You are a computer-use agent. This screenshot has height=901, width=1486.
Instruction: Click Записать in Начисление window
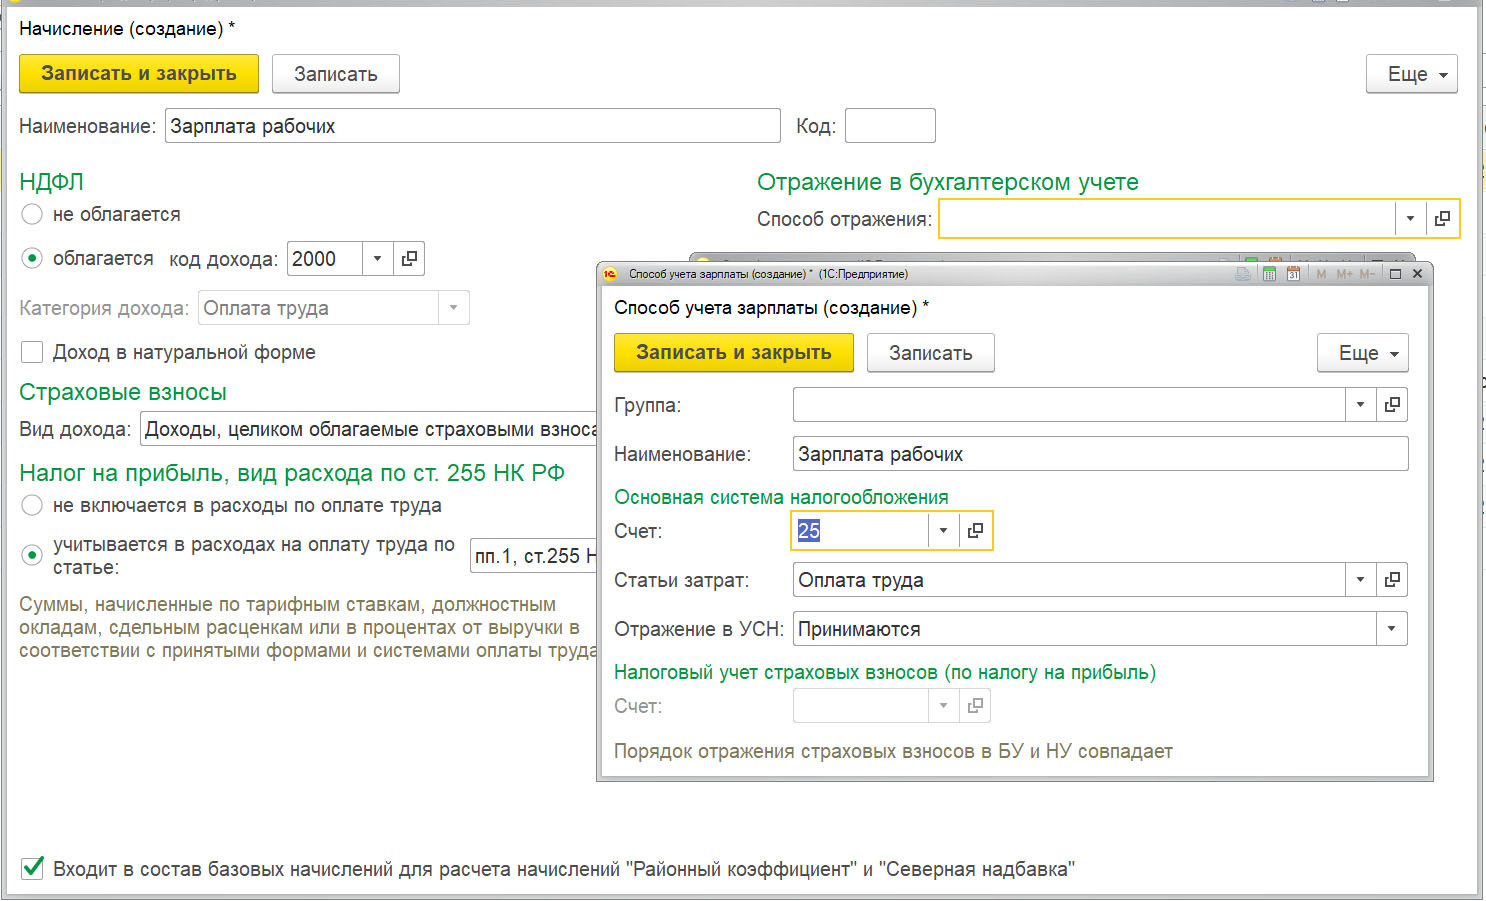[336, 74]
